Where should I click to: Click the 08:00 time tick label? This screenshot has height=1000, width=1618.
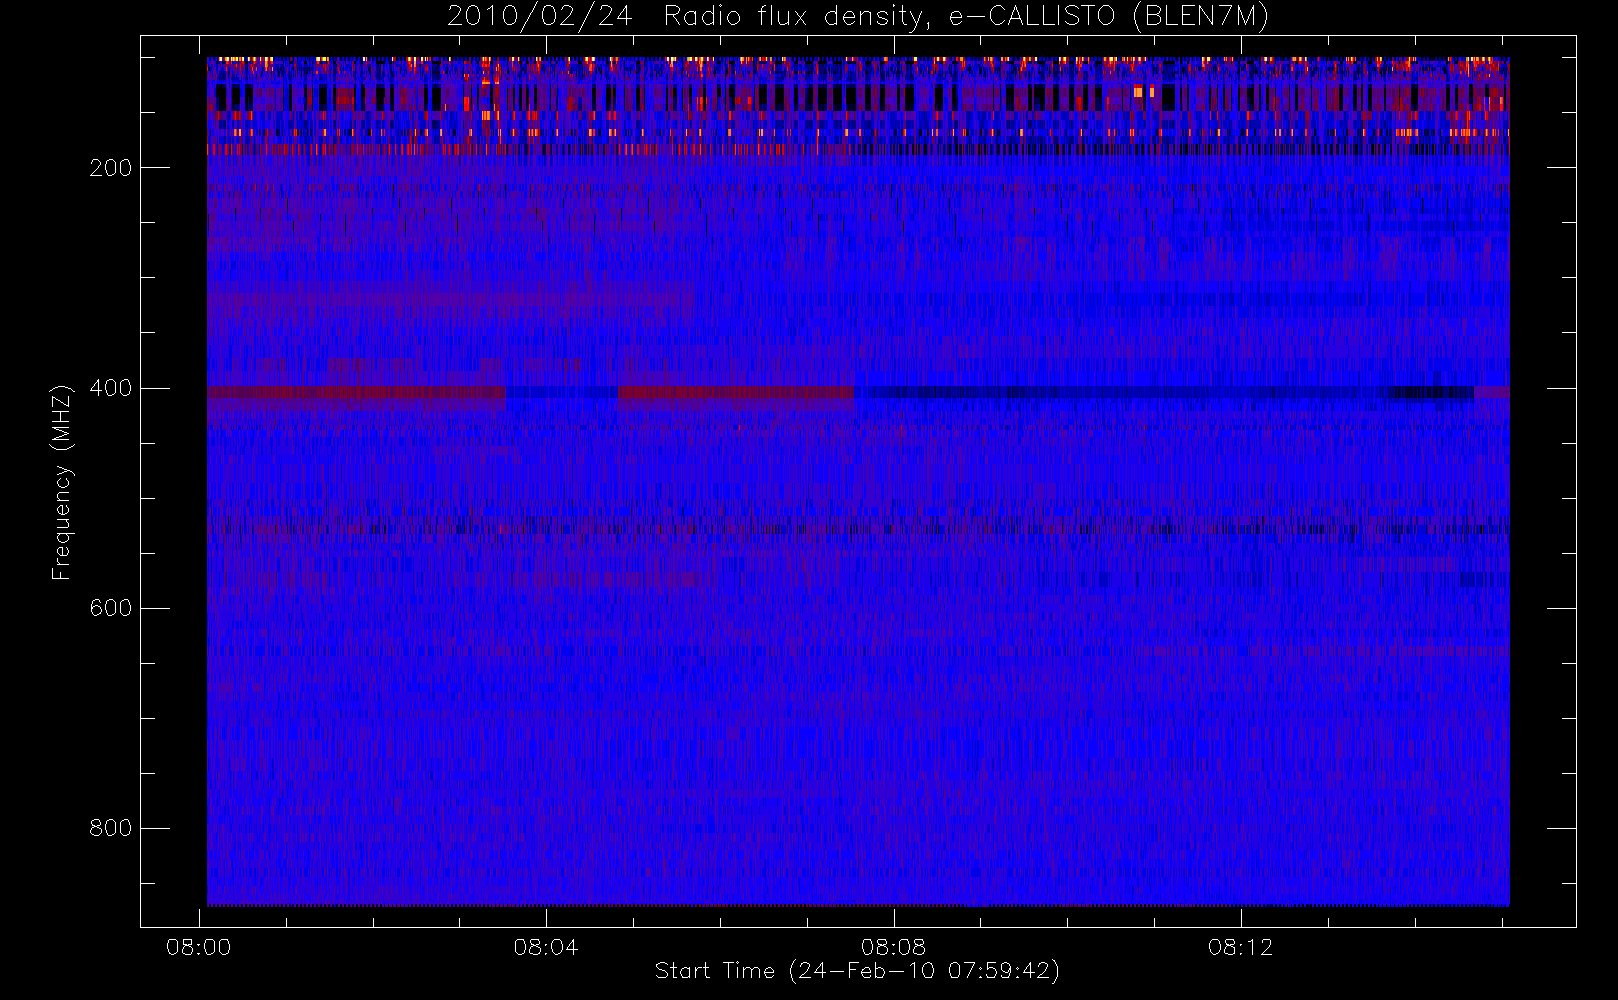coord(198,947)
